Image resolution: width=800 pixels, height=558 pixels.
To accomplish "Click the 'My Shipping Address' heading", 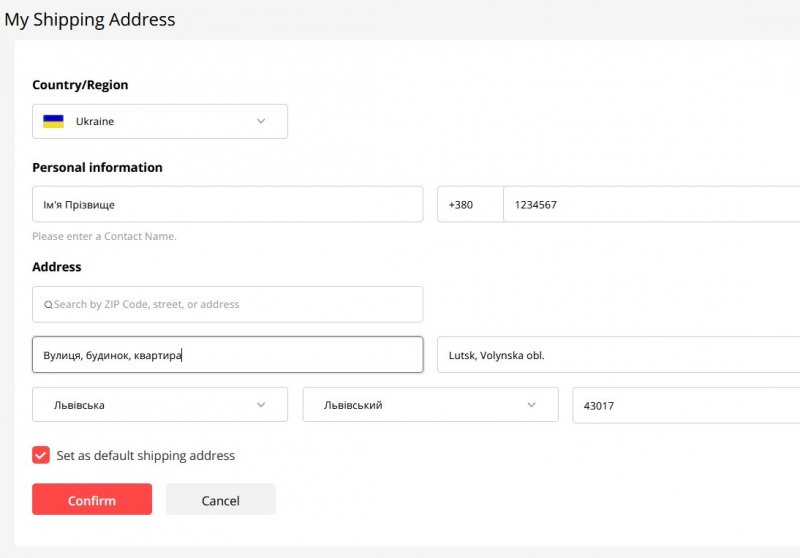I will (90, 19).
